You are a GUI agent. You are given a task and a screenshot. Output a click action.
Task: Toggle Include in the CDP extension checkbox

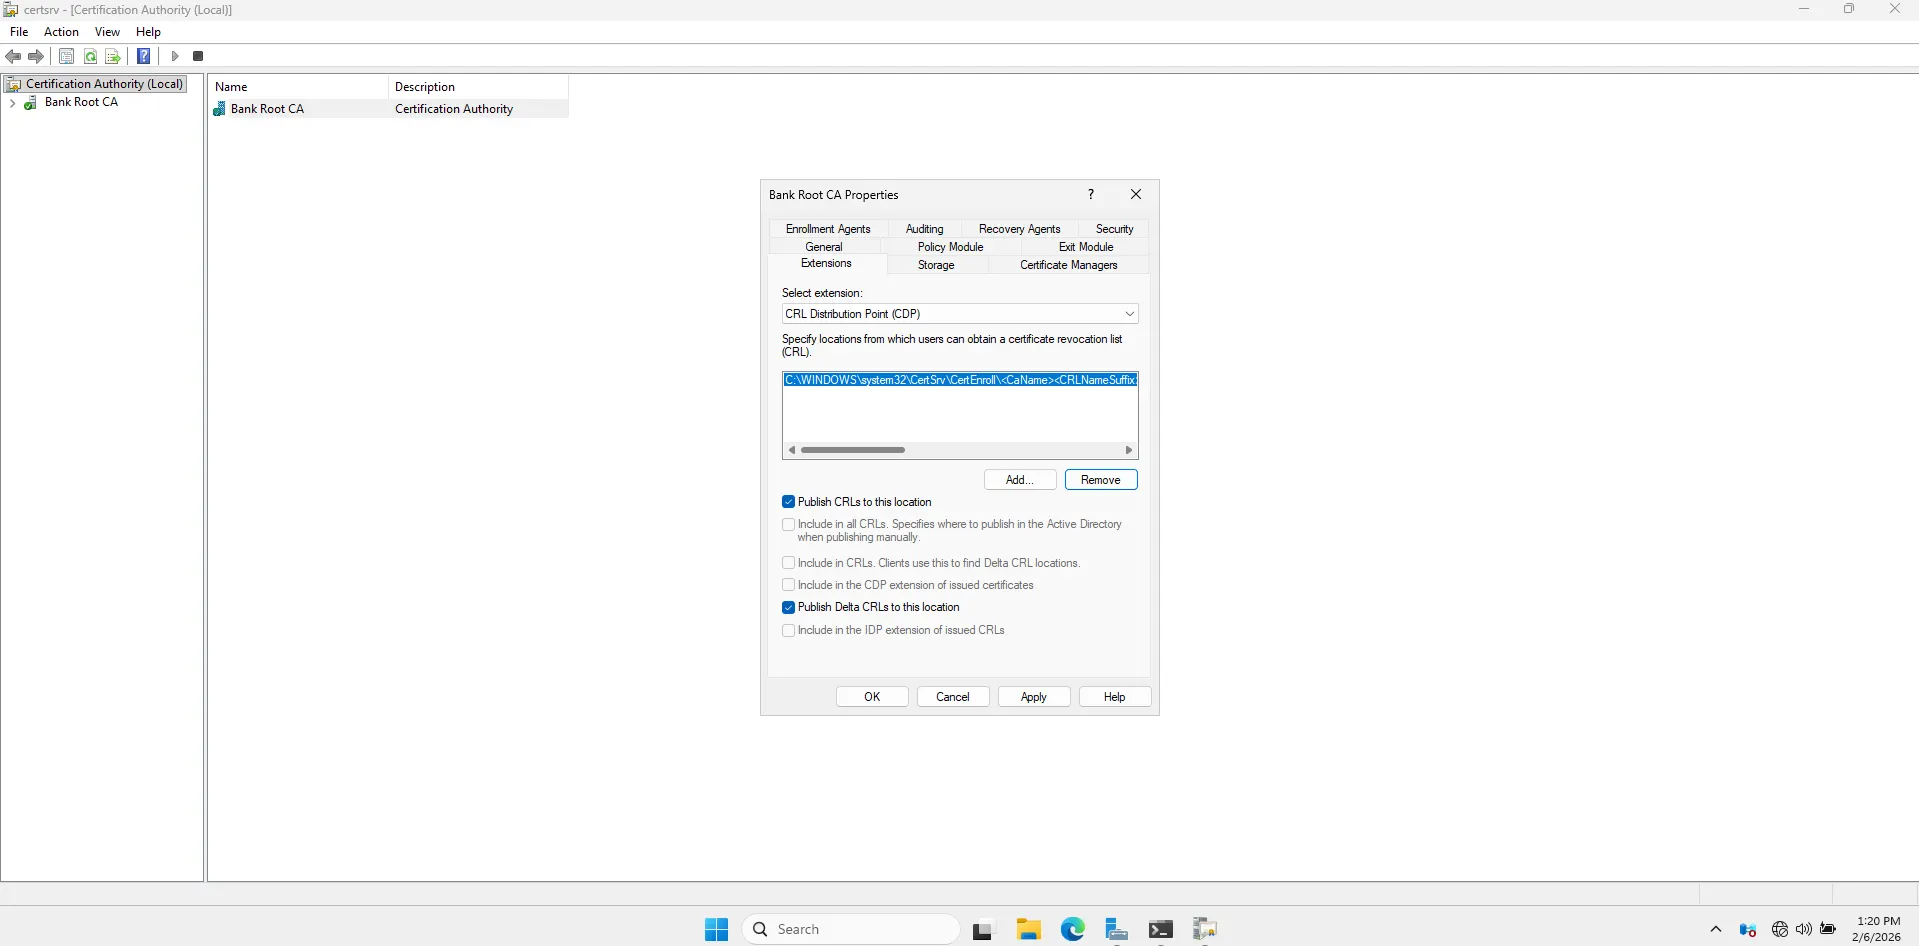coord(789,585)
